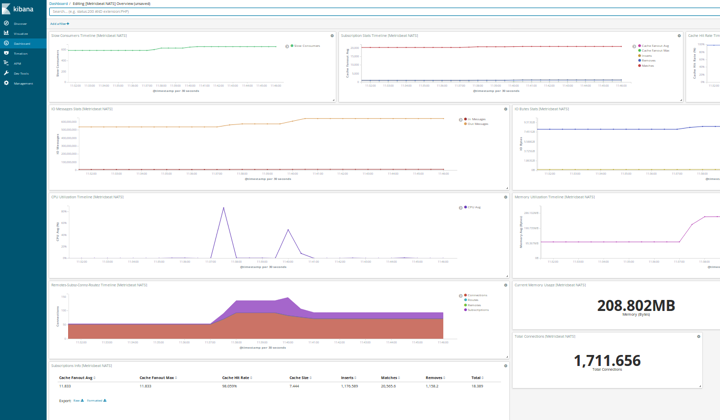Open Management from the sidebar
Image resolution: width=720 pixels, height=420 pixels.
23,84
